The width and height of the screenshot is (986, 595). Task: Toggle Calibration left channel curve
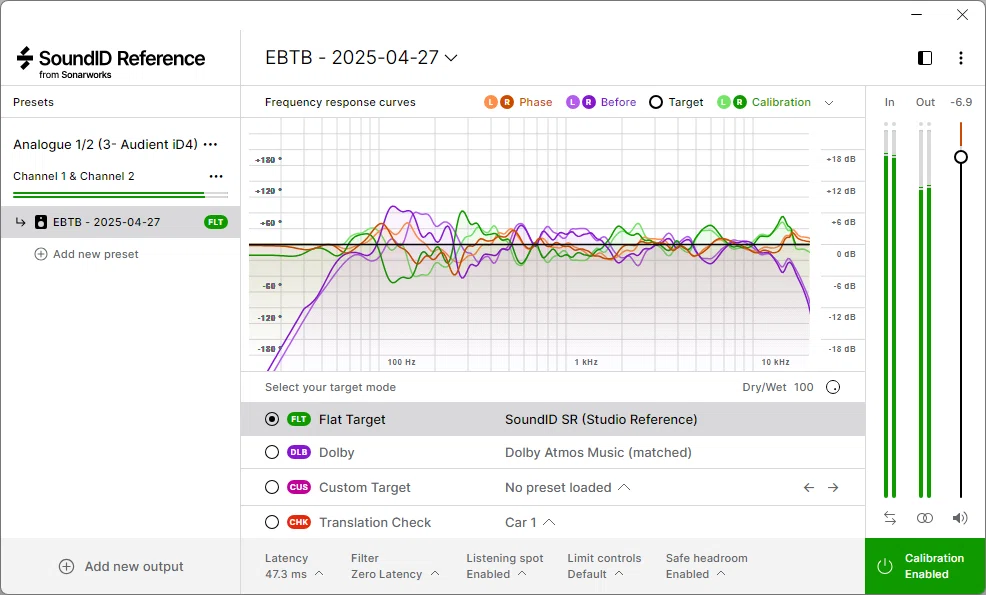[724, 102]
